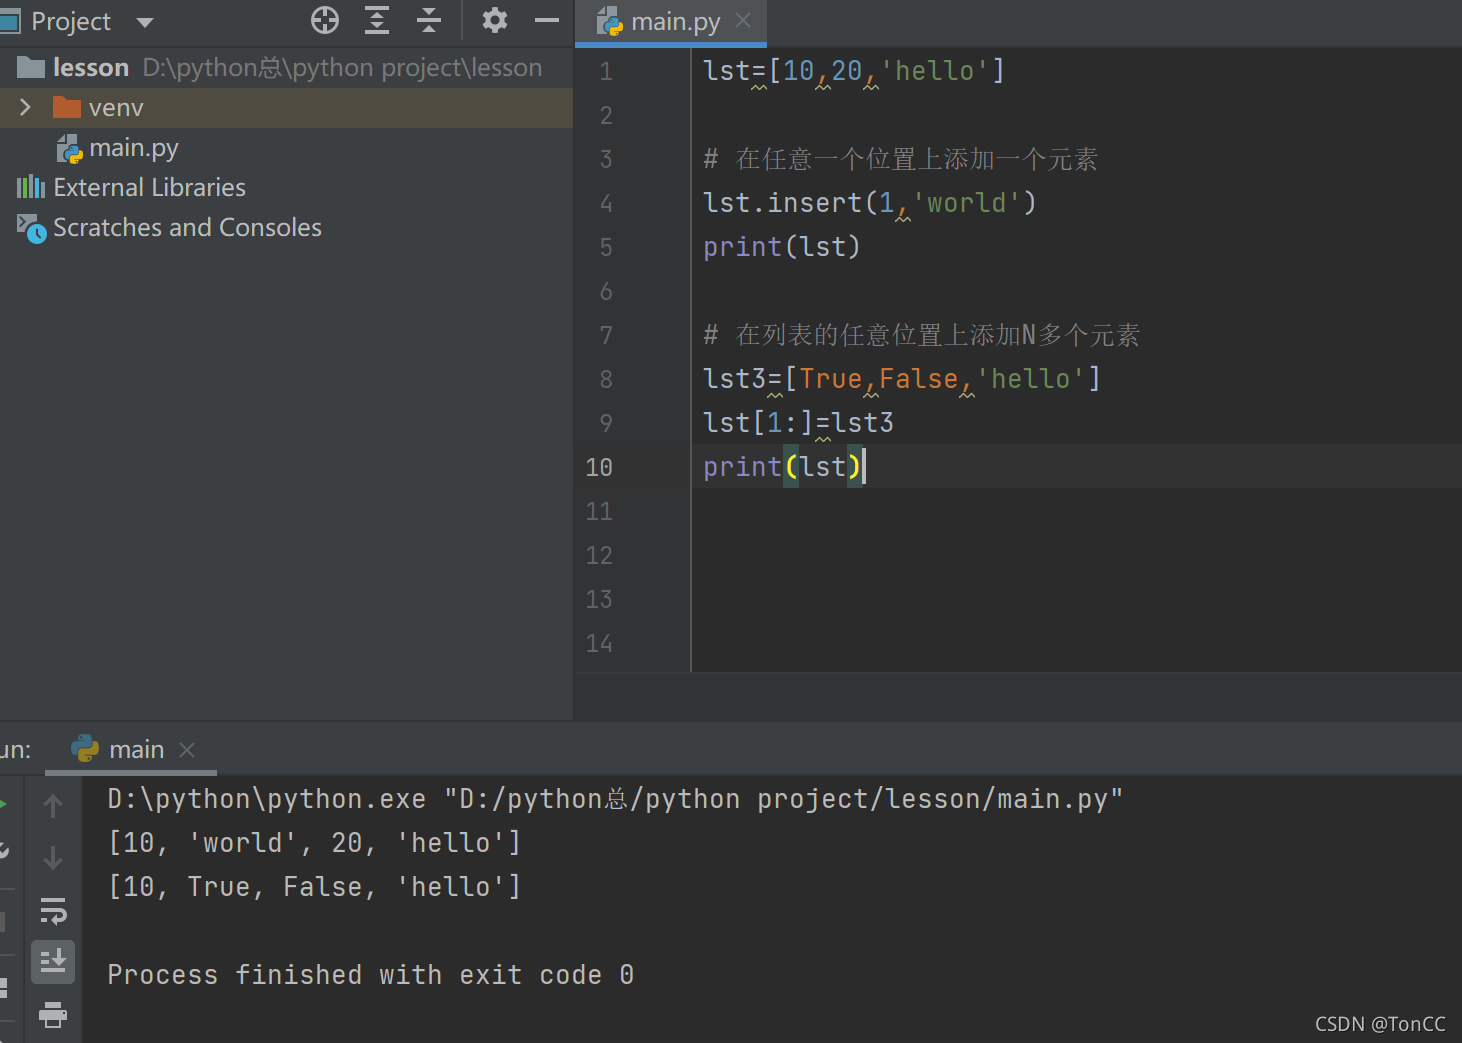Image resolution: width=1462 pixels, height=1043 pixels.
Task: Click the Print icon in run console
Action: [53, 1015]
